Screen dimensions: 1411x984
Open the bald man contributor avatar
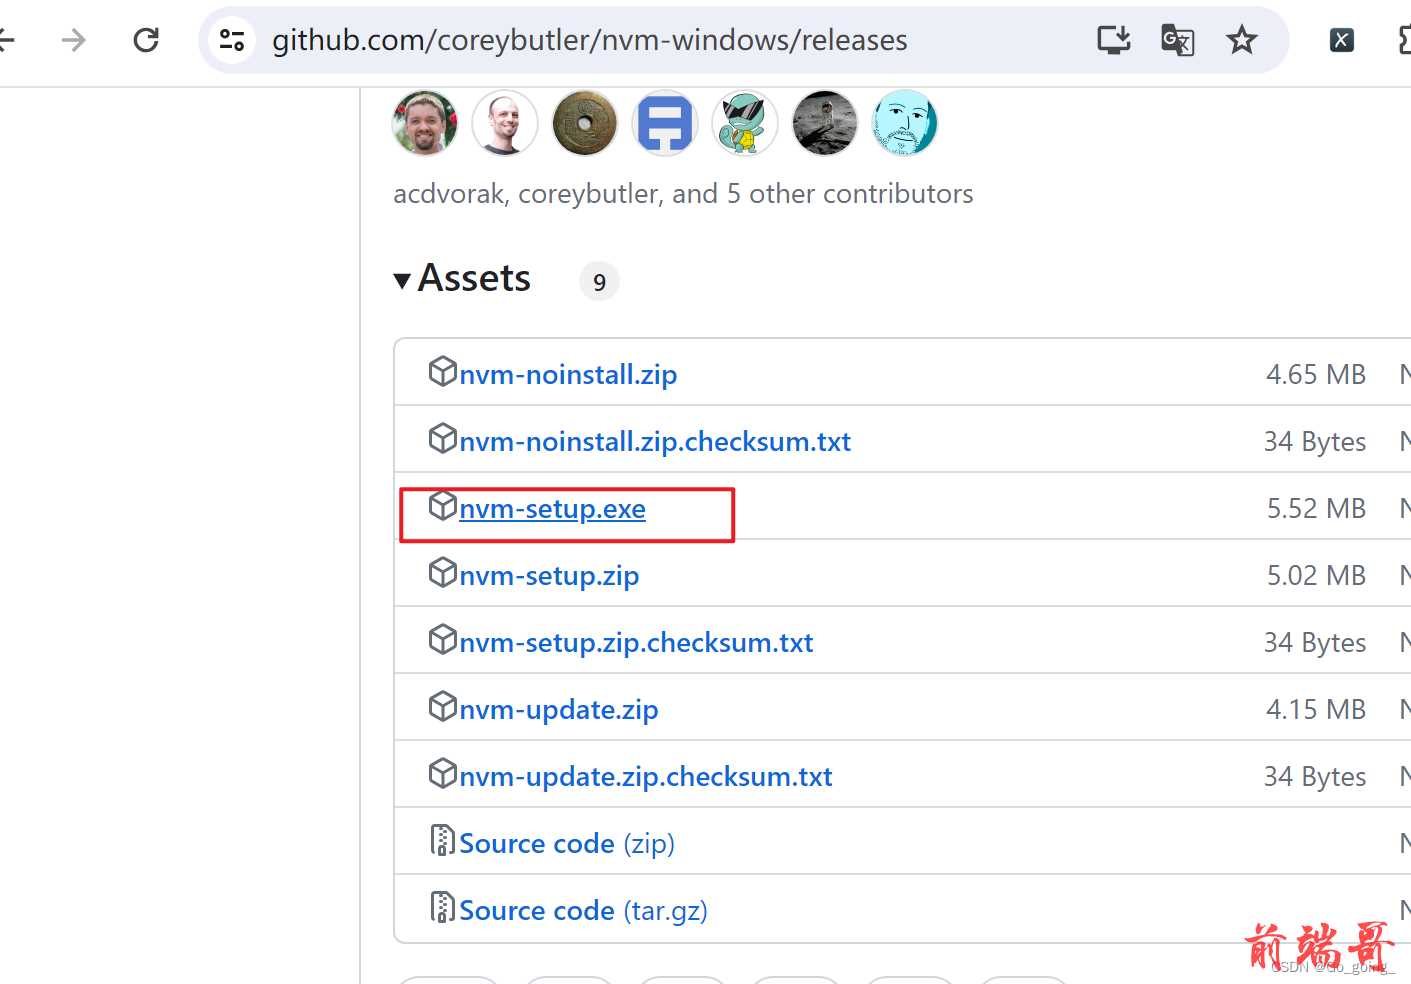(x=505, y=123)
